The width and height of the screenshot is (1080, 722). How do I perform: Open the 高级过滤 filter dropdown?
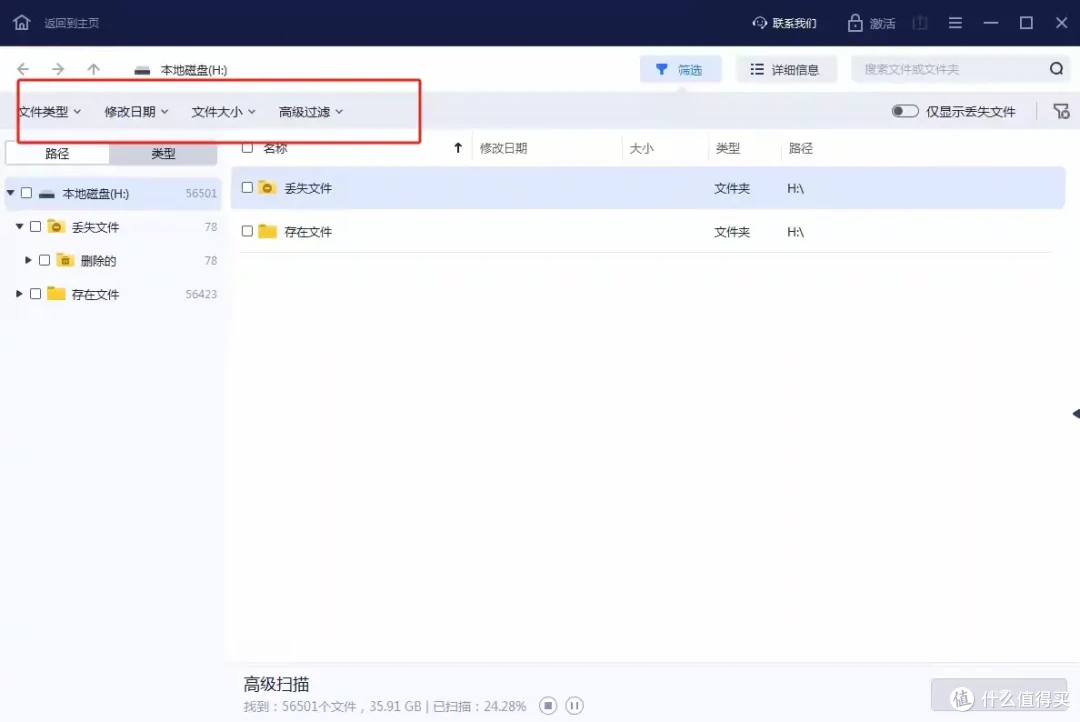(x=311, y=112)
